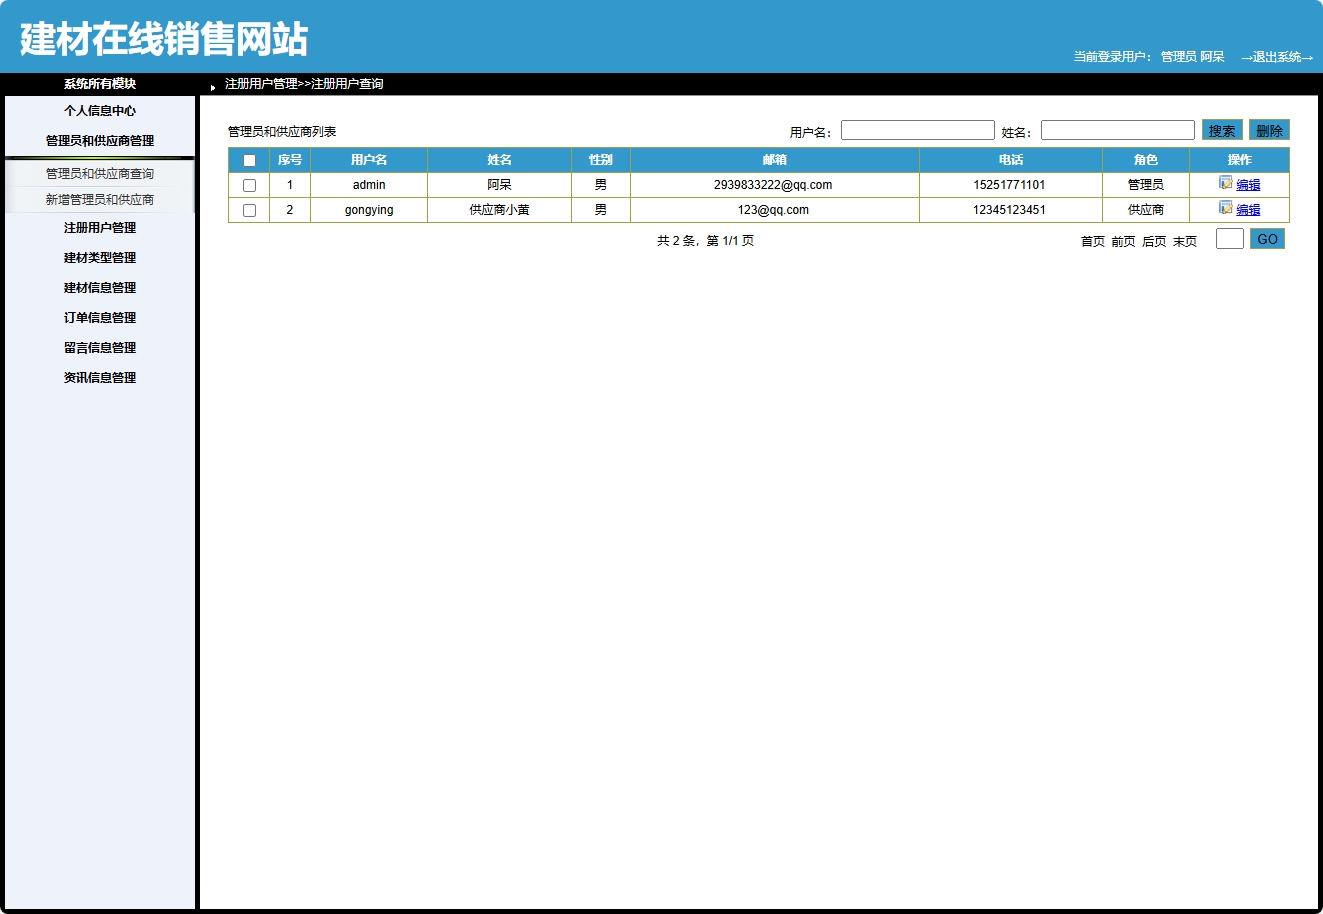Open 建材类型管理 in the sidebar
This screenshot has height=914, width=1323.
pos(98,257)
